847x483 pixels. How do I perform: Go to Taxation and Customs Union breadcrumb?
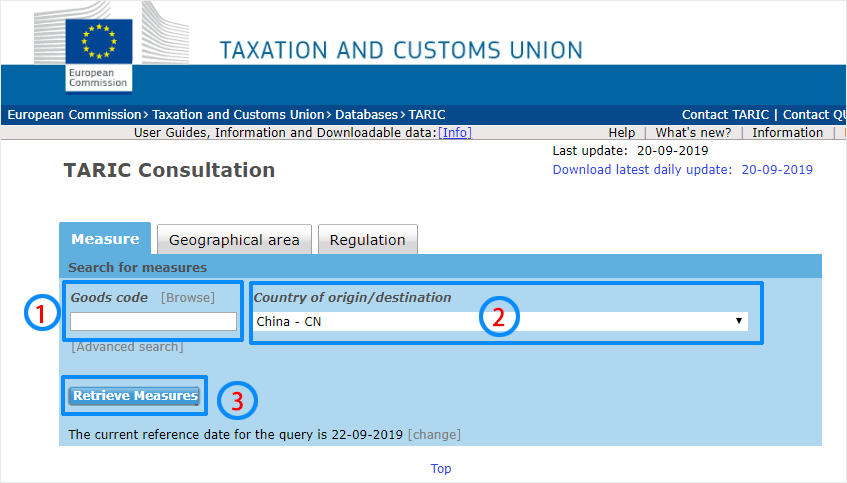point(238,115)
